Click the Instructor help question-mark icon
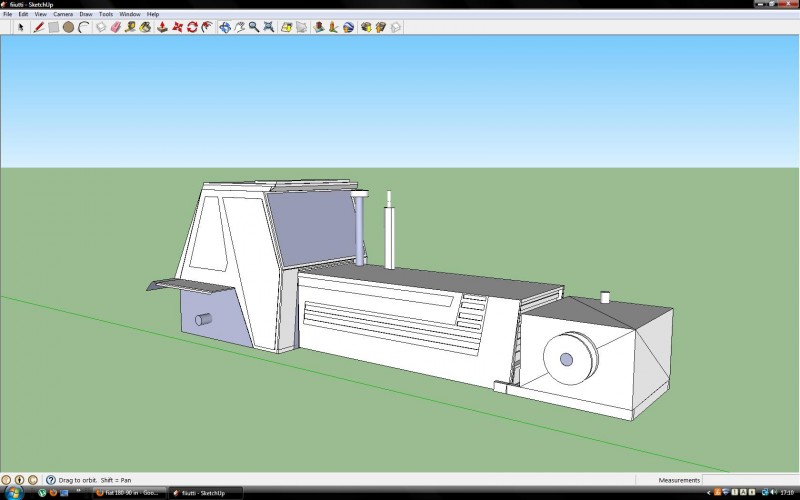 point(51,480)
